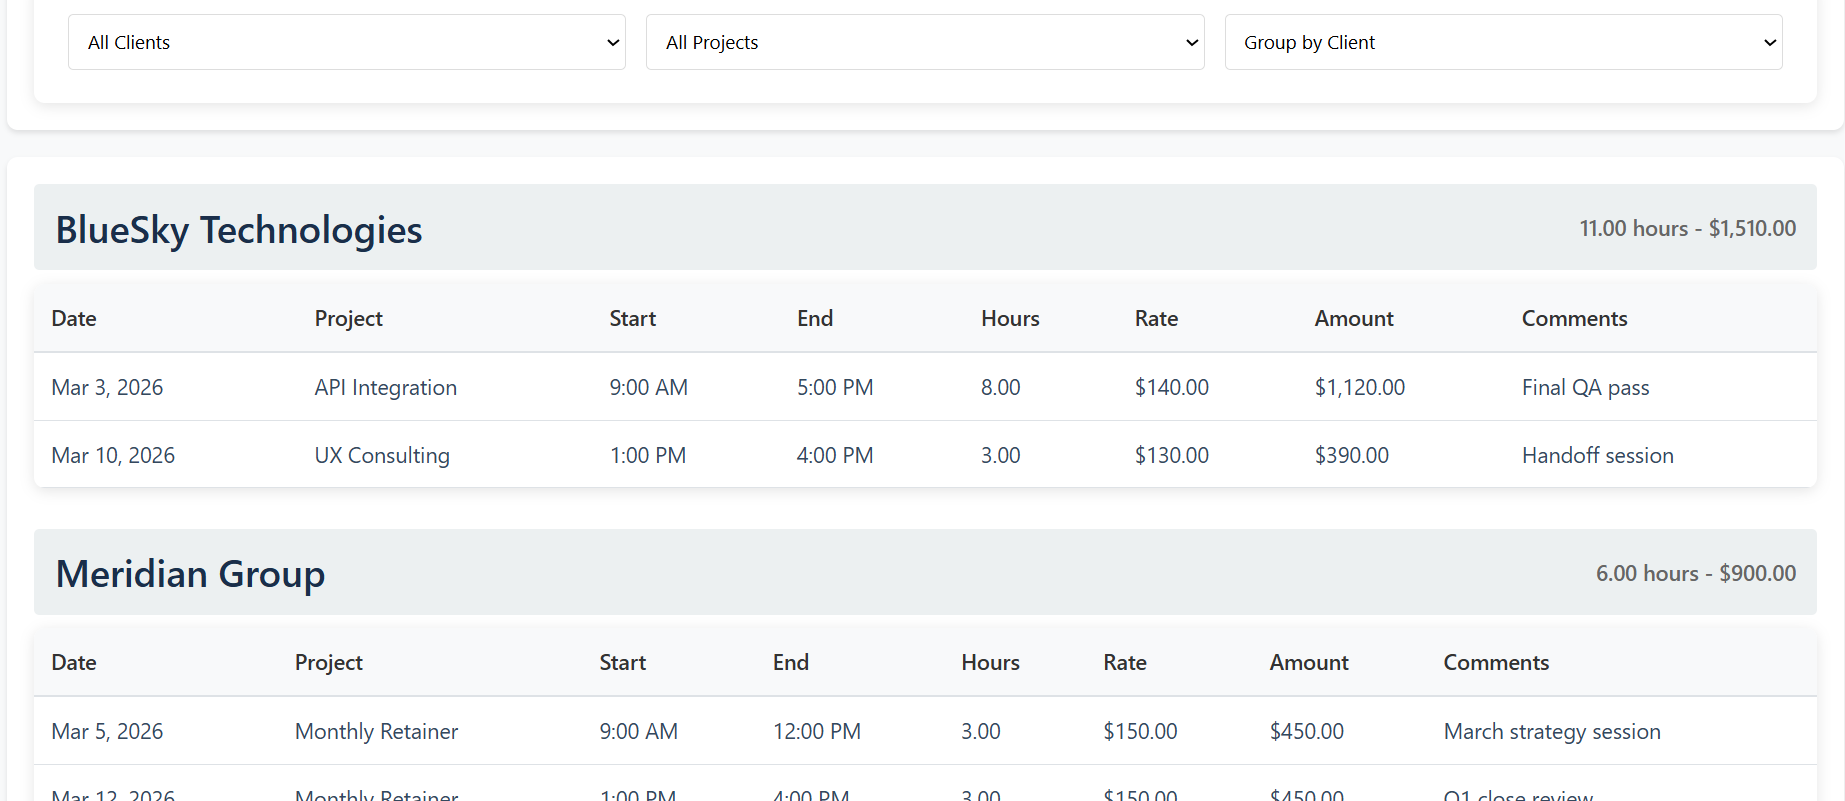Click the Project column header in BlueSky table
Viewport: 1845px width, 801px height.
click(348, 318)
